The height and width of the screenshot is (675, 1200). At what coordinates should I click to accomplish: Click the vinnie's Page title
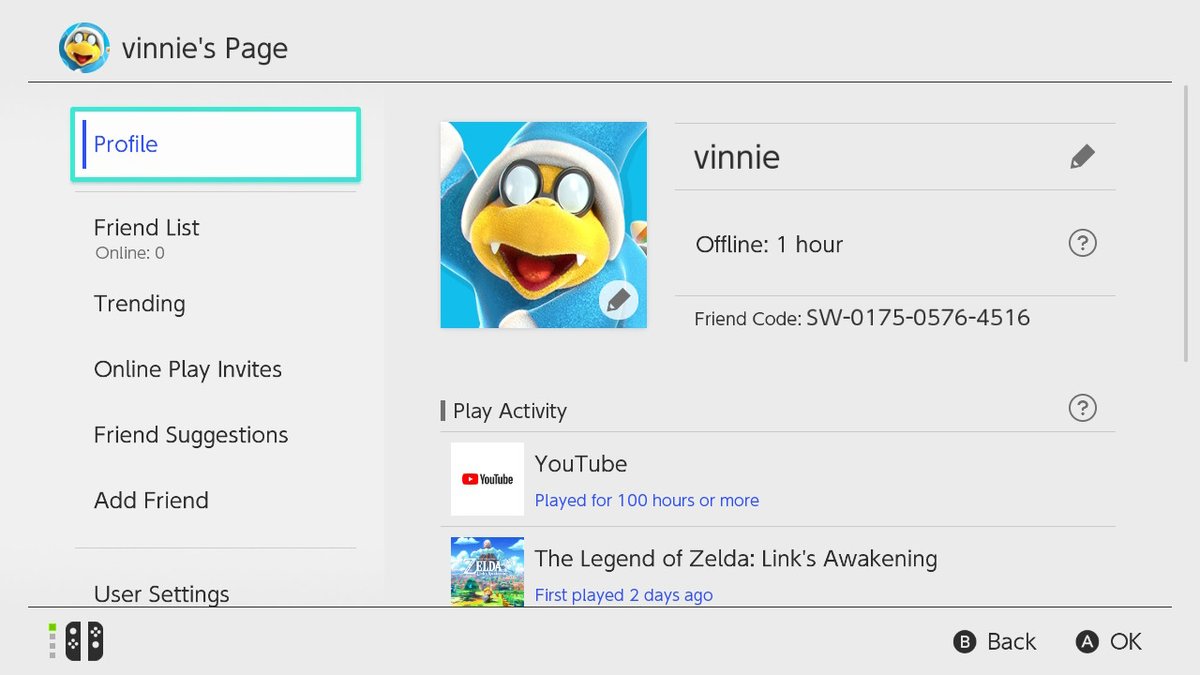coord(205,48)
